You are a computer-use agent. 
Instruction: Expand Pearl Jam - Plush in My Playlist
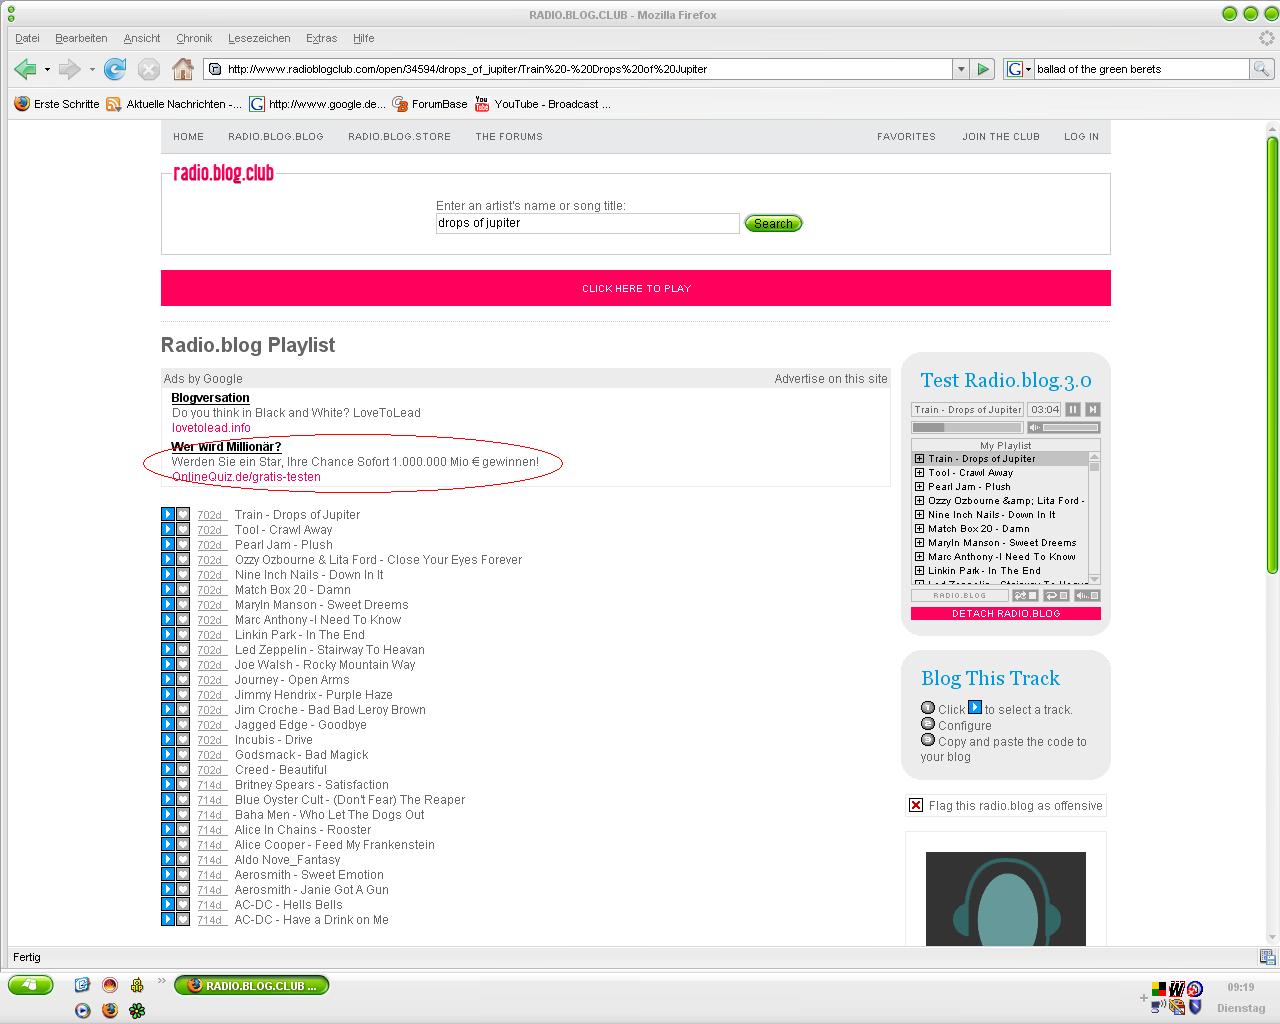[x=919, y=487]
